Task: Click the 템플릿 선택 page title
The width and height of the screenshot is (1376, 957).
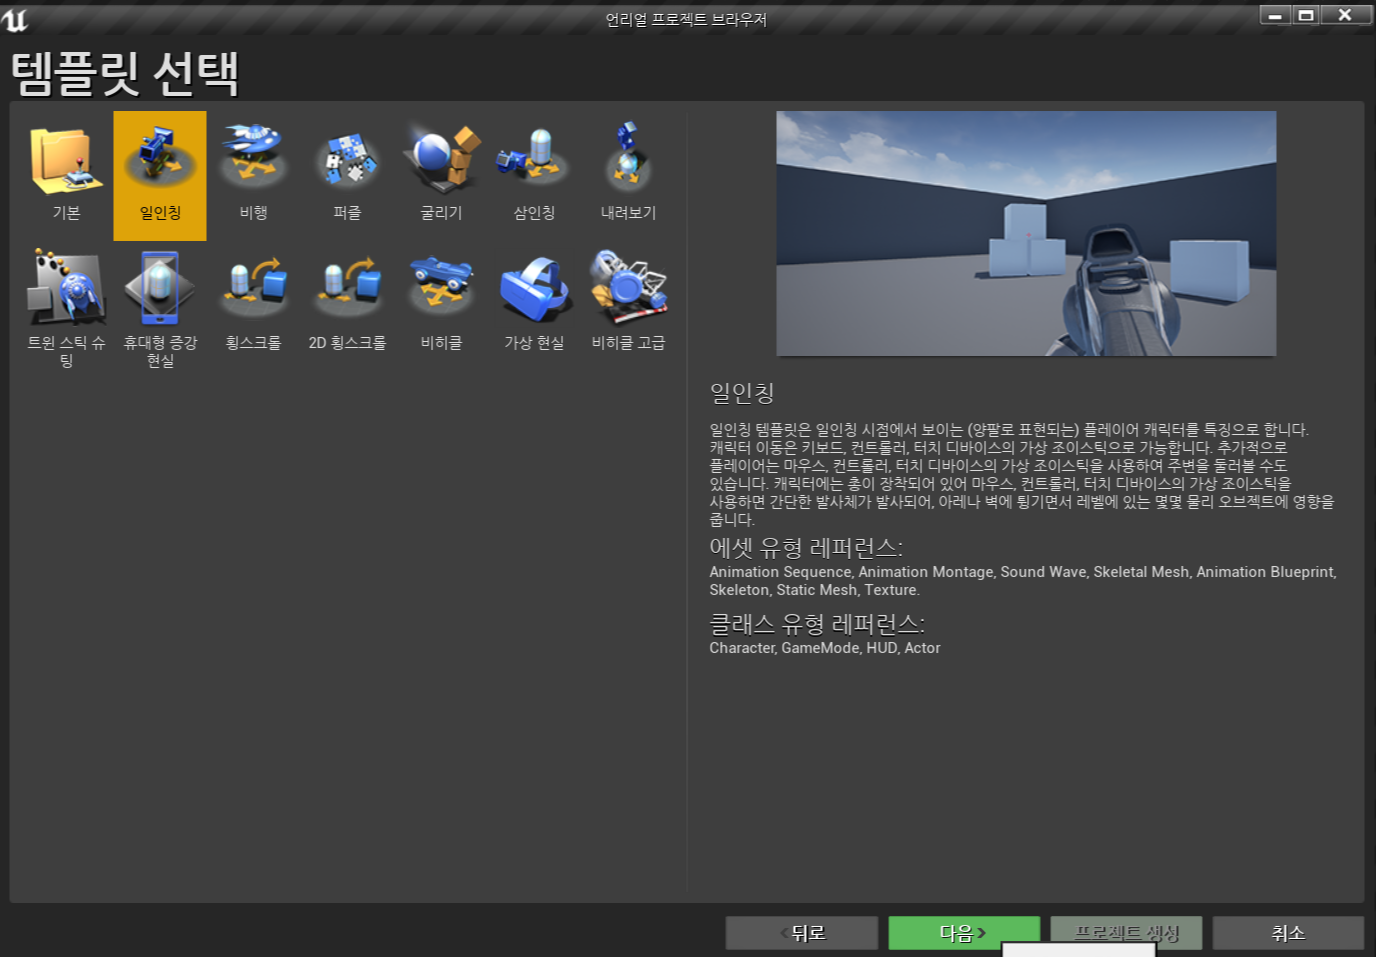Action: (x=125, y=73)
